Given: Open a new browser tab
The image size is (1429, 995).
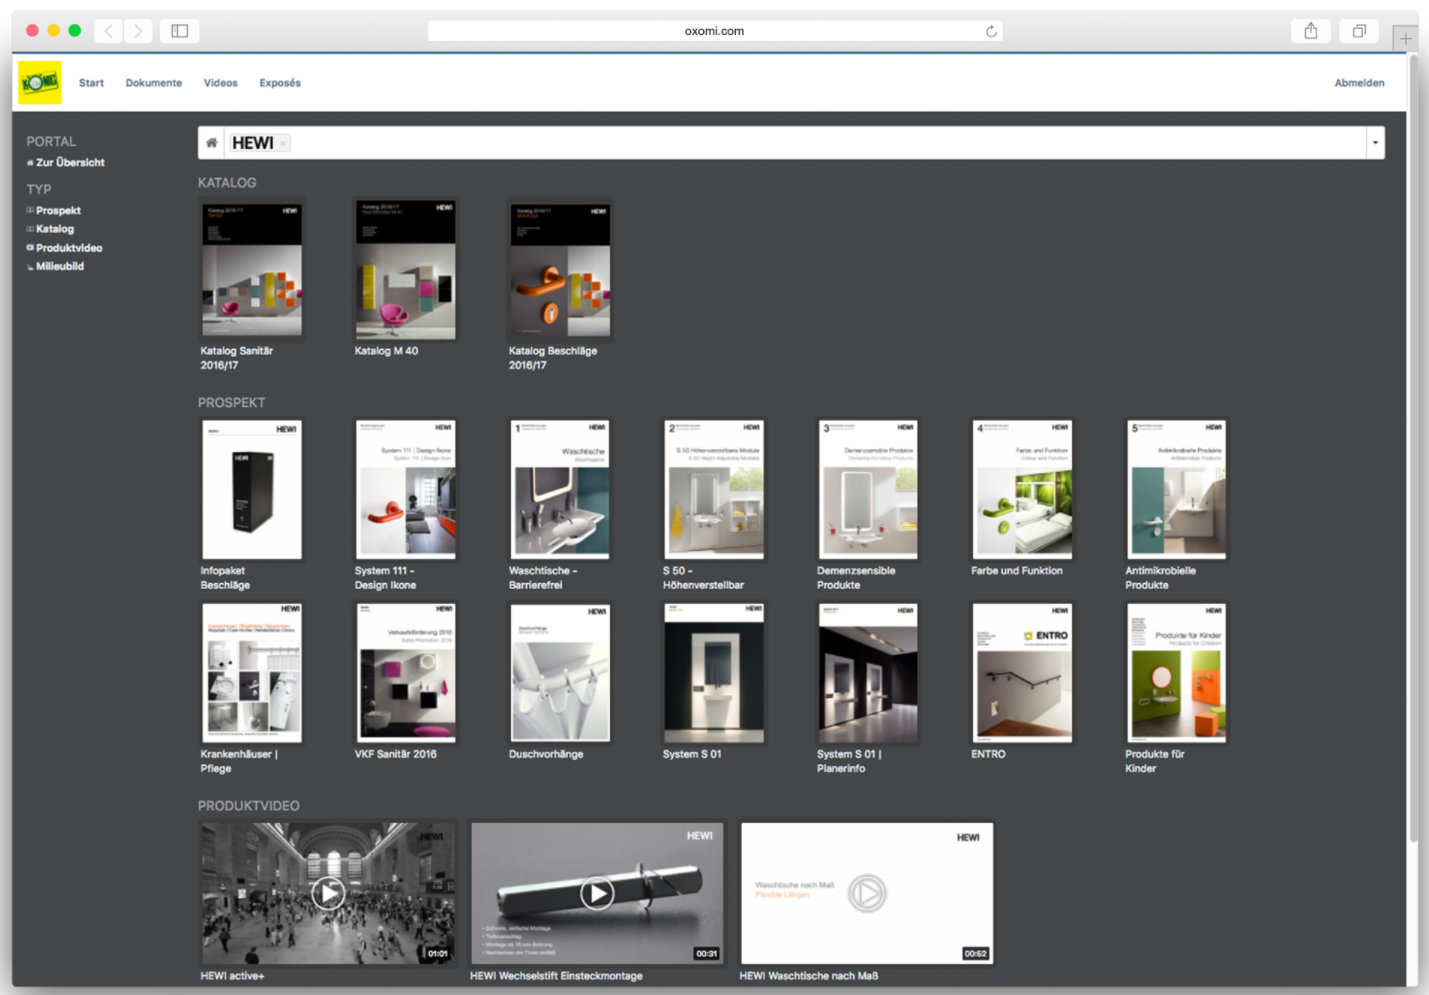Looking at the screenshot, I should (1405, 38).
